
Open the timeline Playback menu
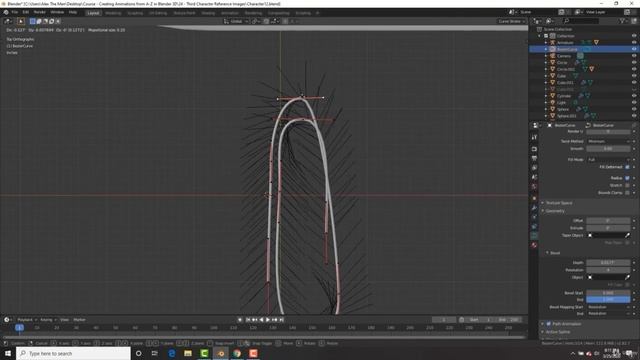[26, 320]
